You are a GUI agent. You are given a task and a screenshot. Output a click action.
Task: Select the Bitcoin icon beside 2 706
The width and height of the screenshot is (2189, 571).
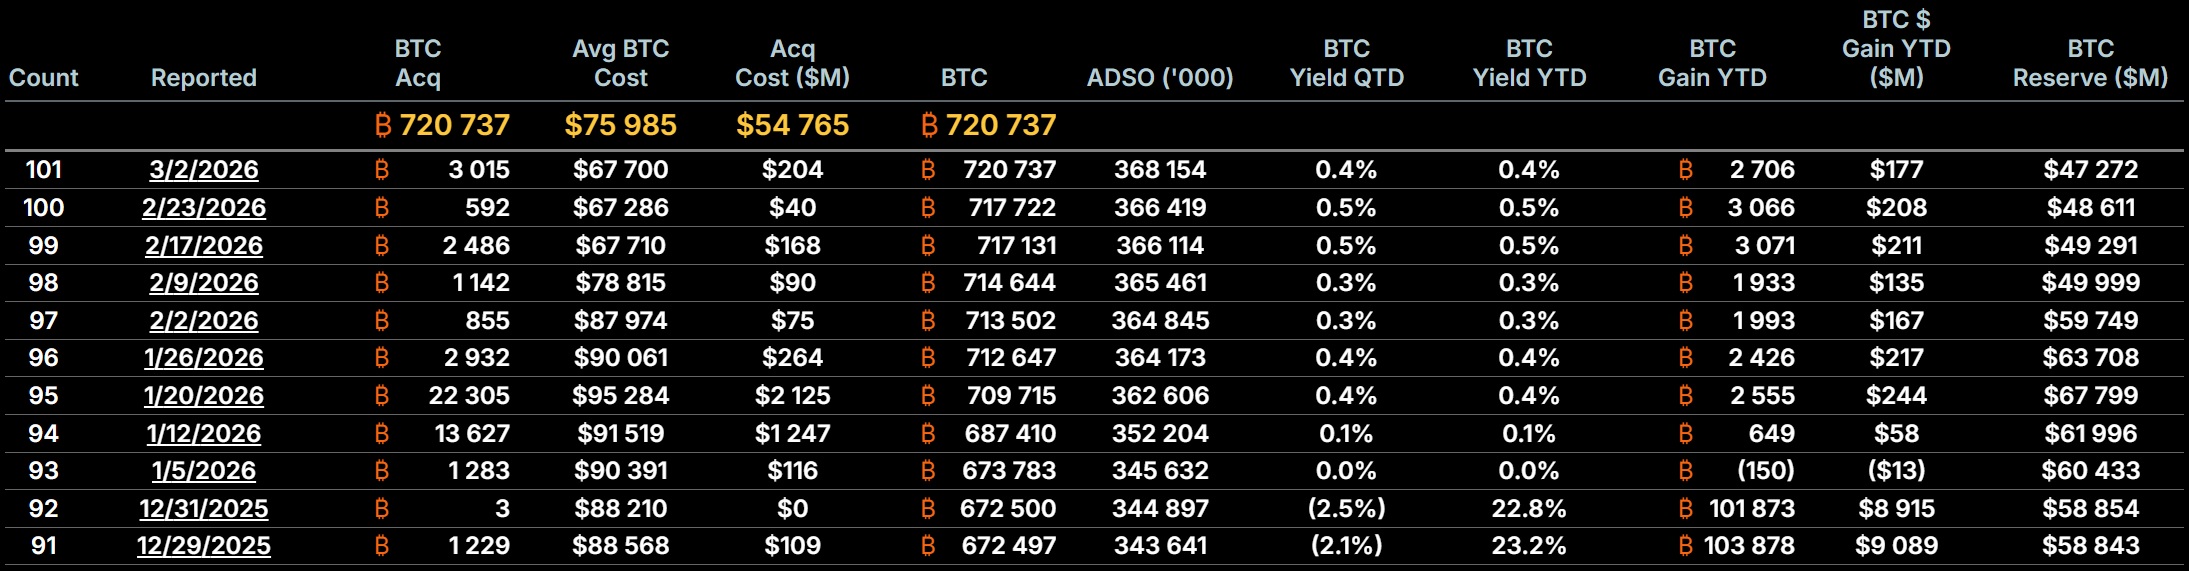1686,170
